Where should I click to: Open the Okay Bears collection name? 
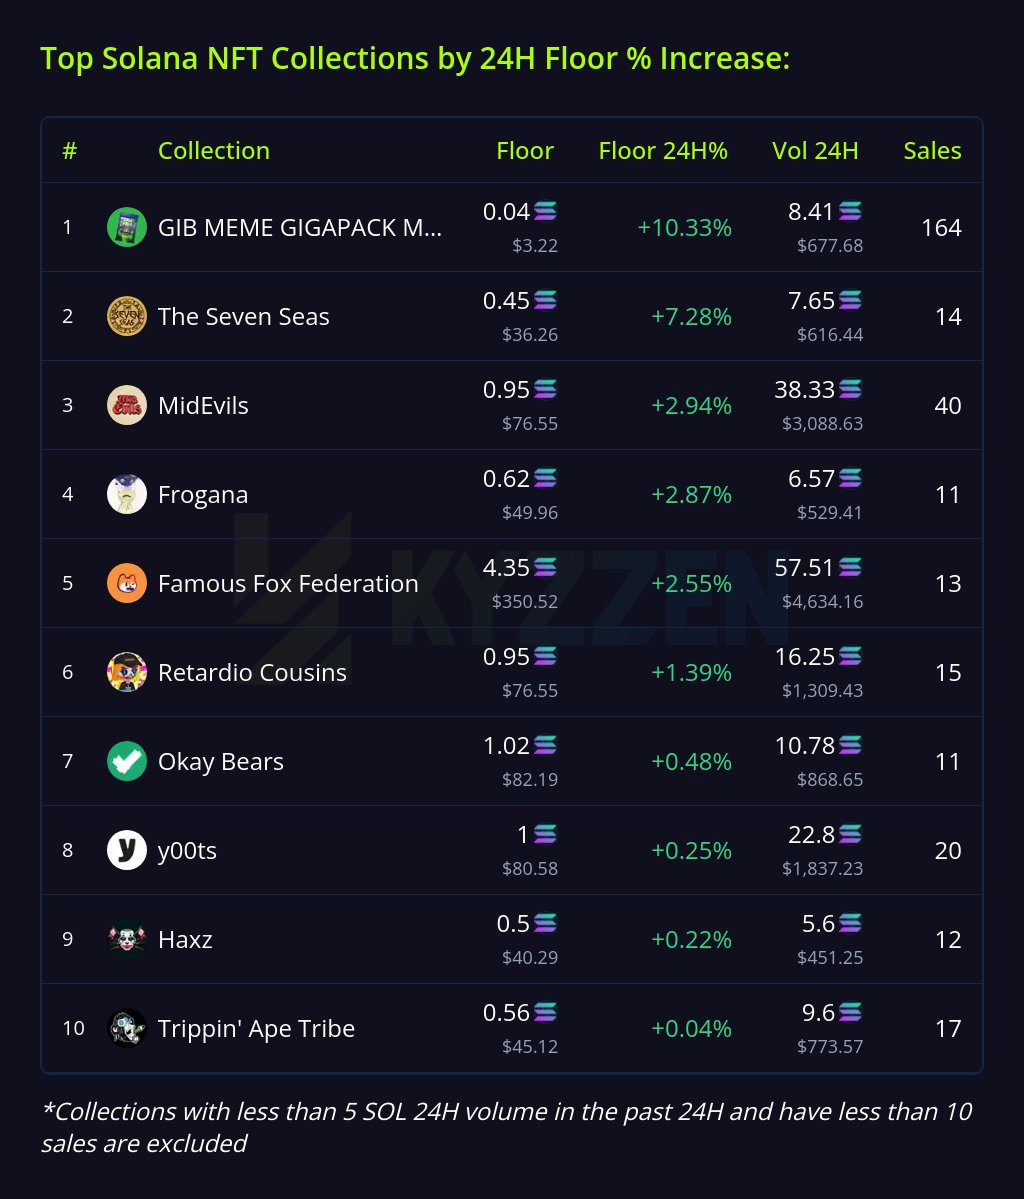(x=221, y=762)
